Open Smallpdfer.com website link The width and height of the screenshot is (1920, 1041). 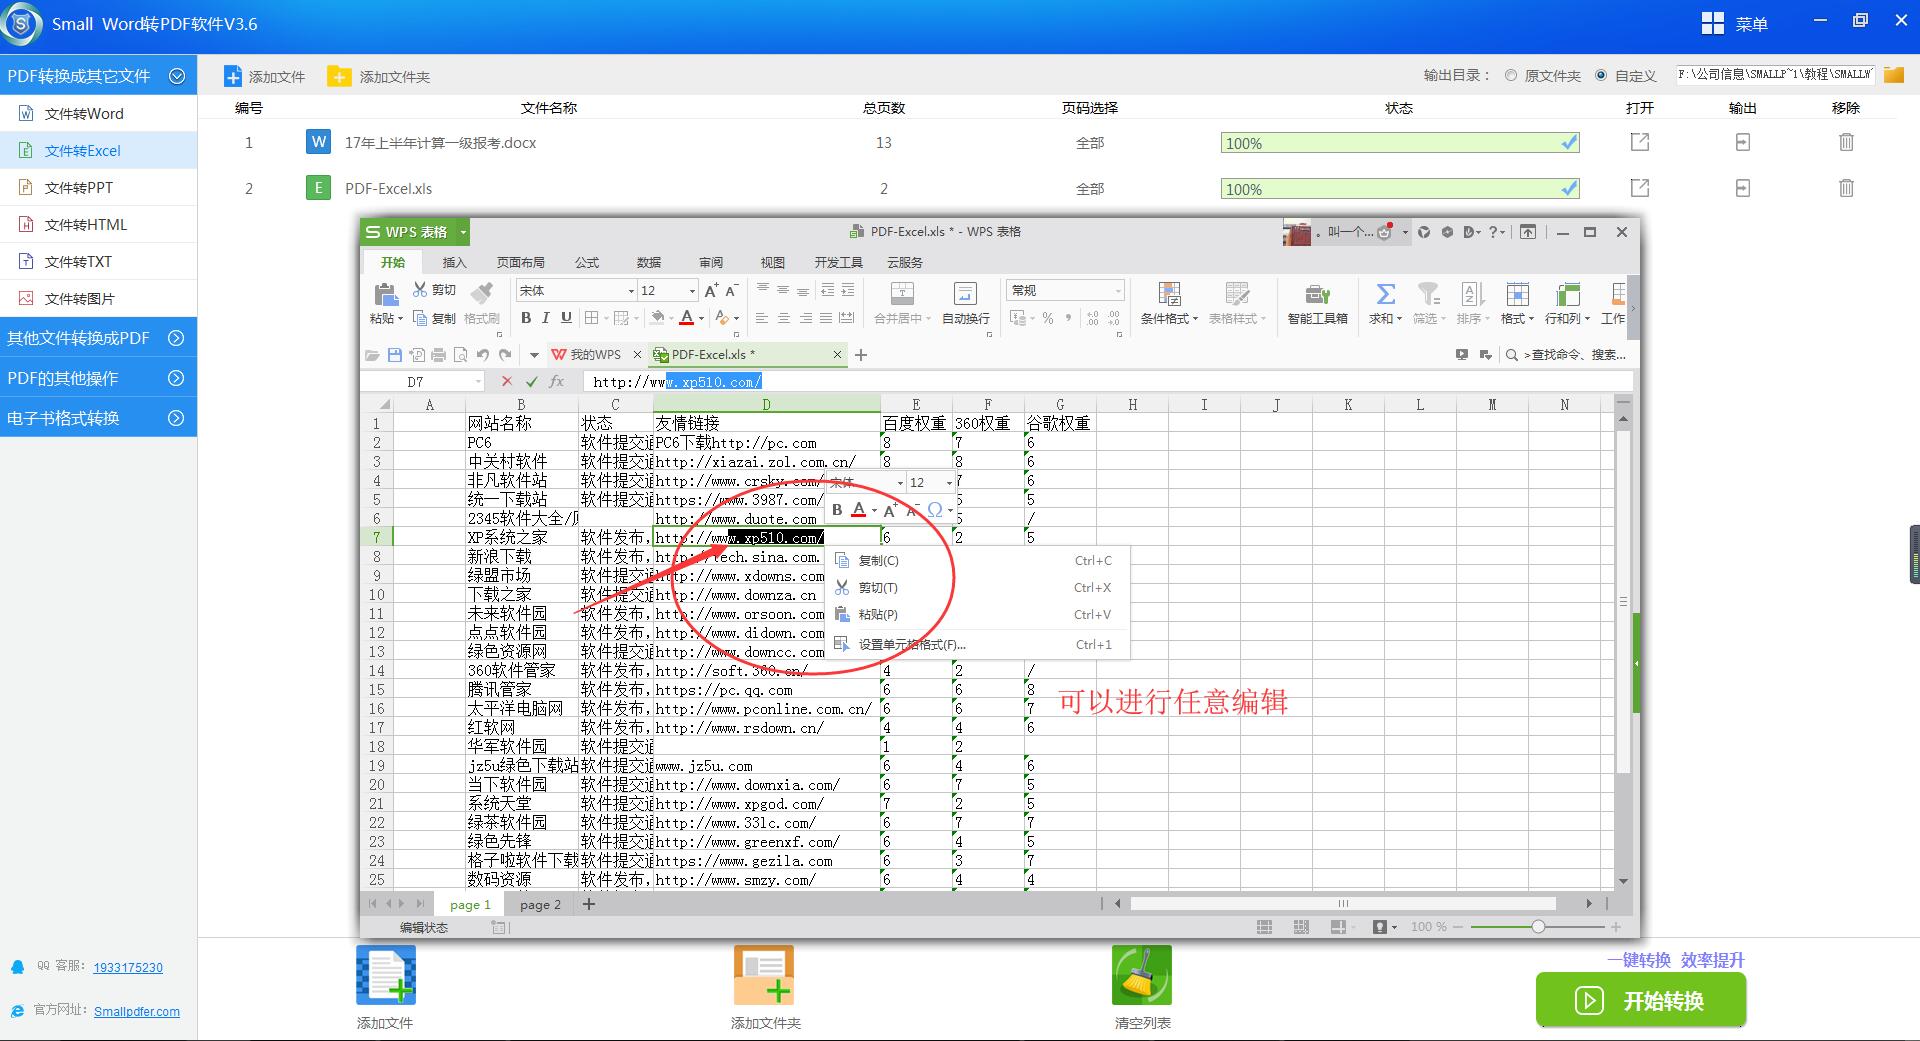(137, 1011)
